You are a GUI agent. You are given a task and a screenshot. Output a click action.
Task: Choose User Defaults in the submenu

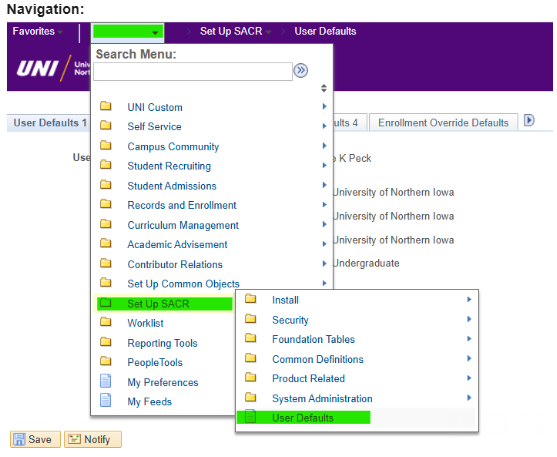(303, 418)
